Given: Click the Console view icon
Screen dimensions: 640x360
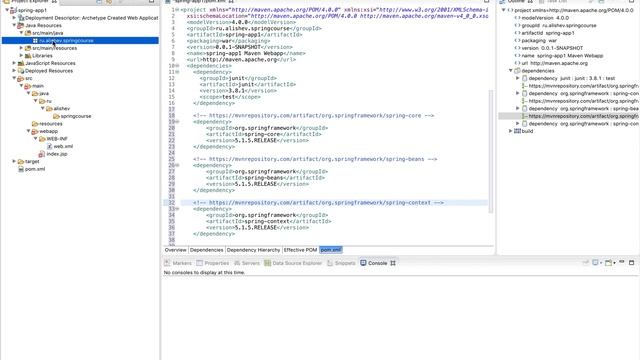Looking at the screenshot, I should (x=363, y=263).
